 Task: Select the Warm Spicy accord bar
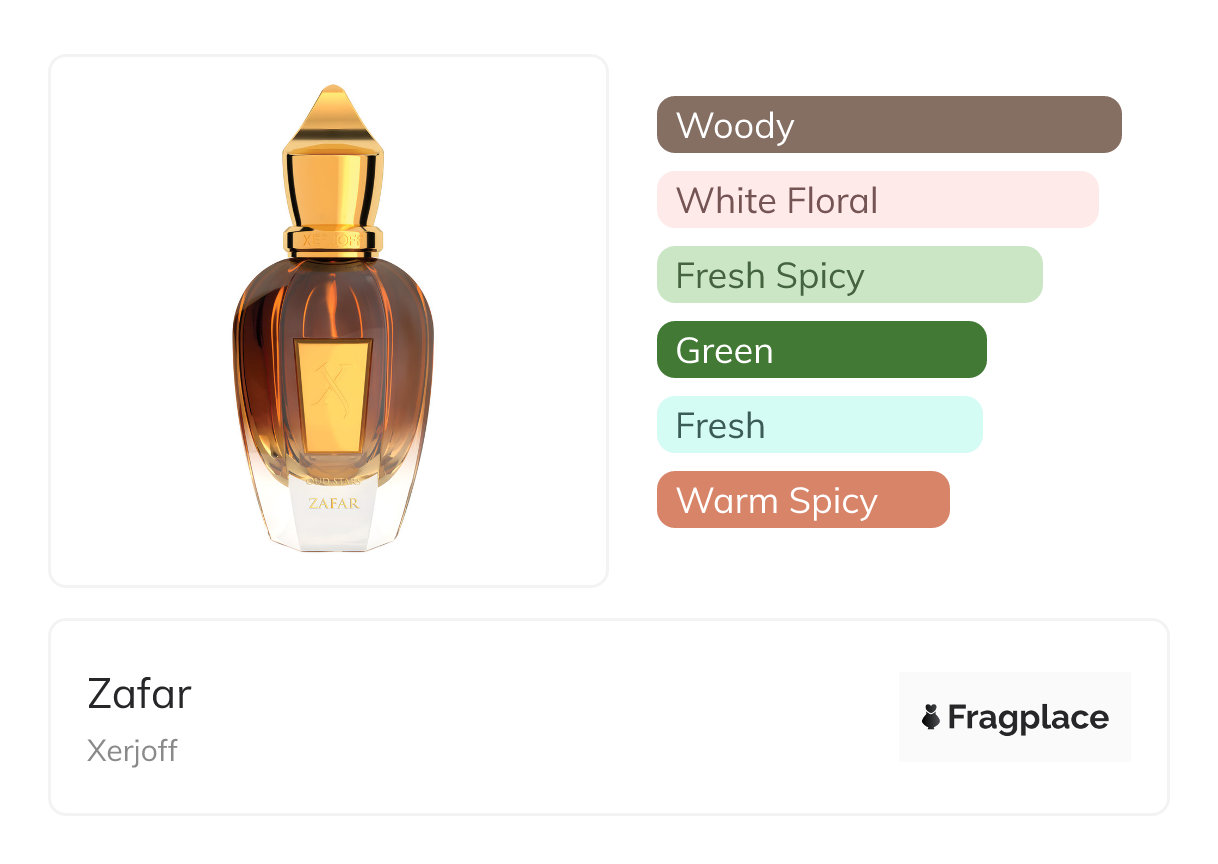(x=802, y=500)
